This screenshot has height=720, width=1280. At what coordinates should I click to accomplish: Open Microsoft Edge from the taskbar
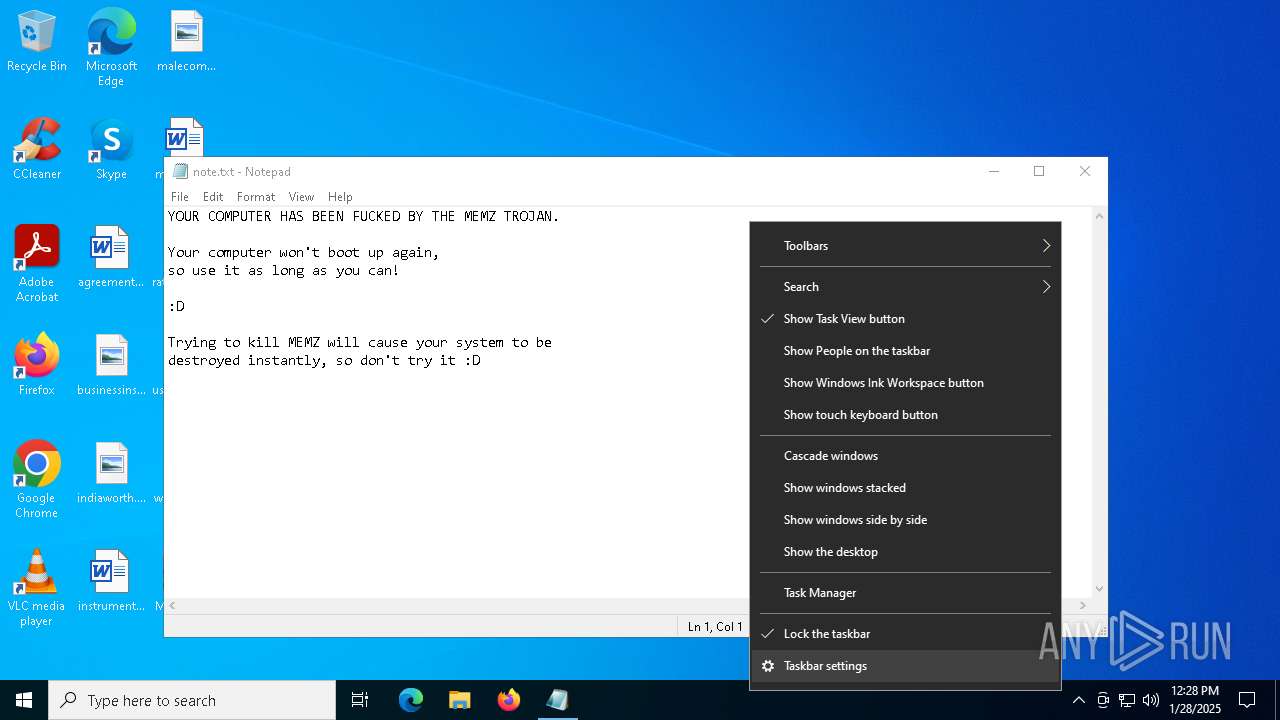tap(411, 700)
